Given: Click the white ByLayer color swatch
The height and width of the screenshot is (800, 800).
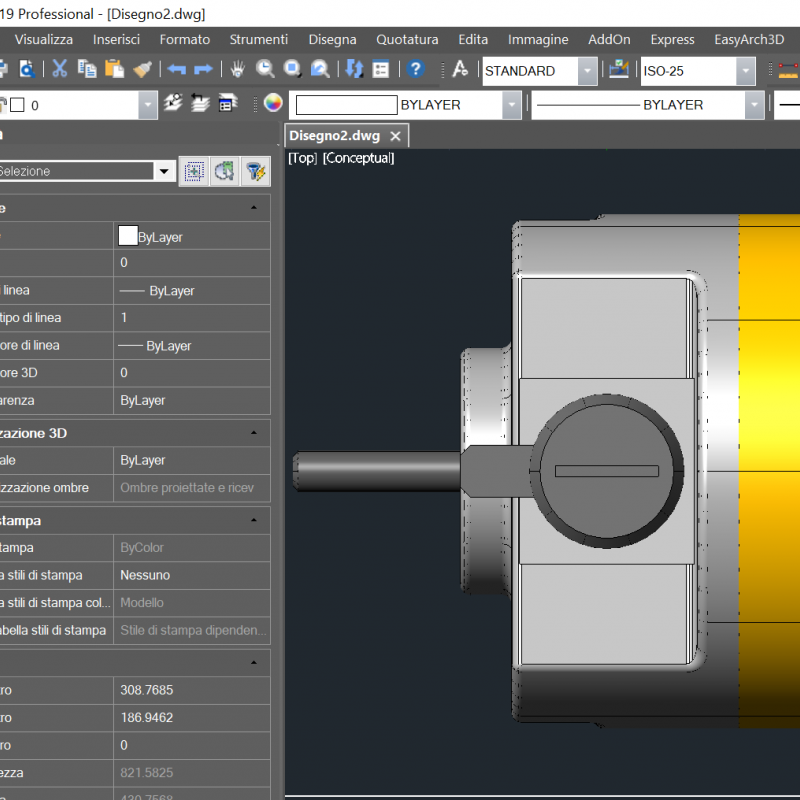Looking at the screenshot, I should coord(128,237).
